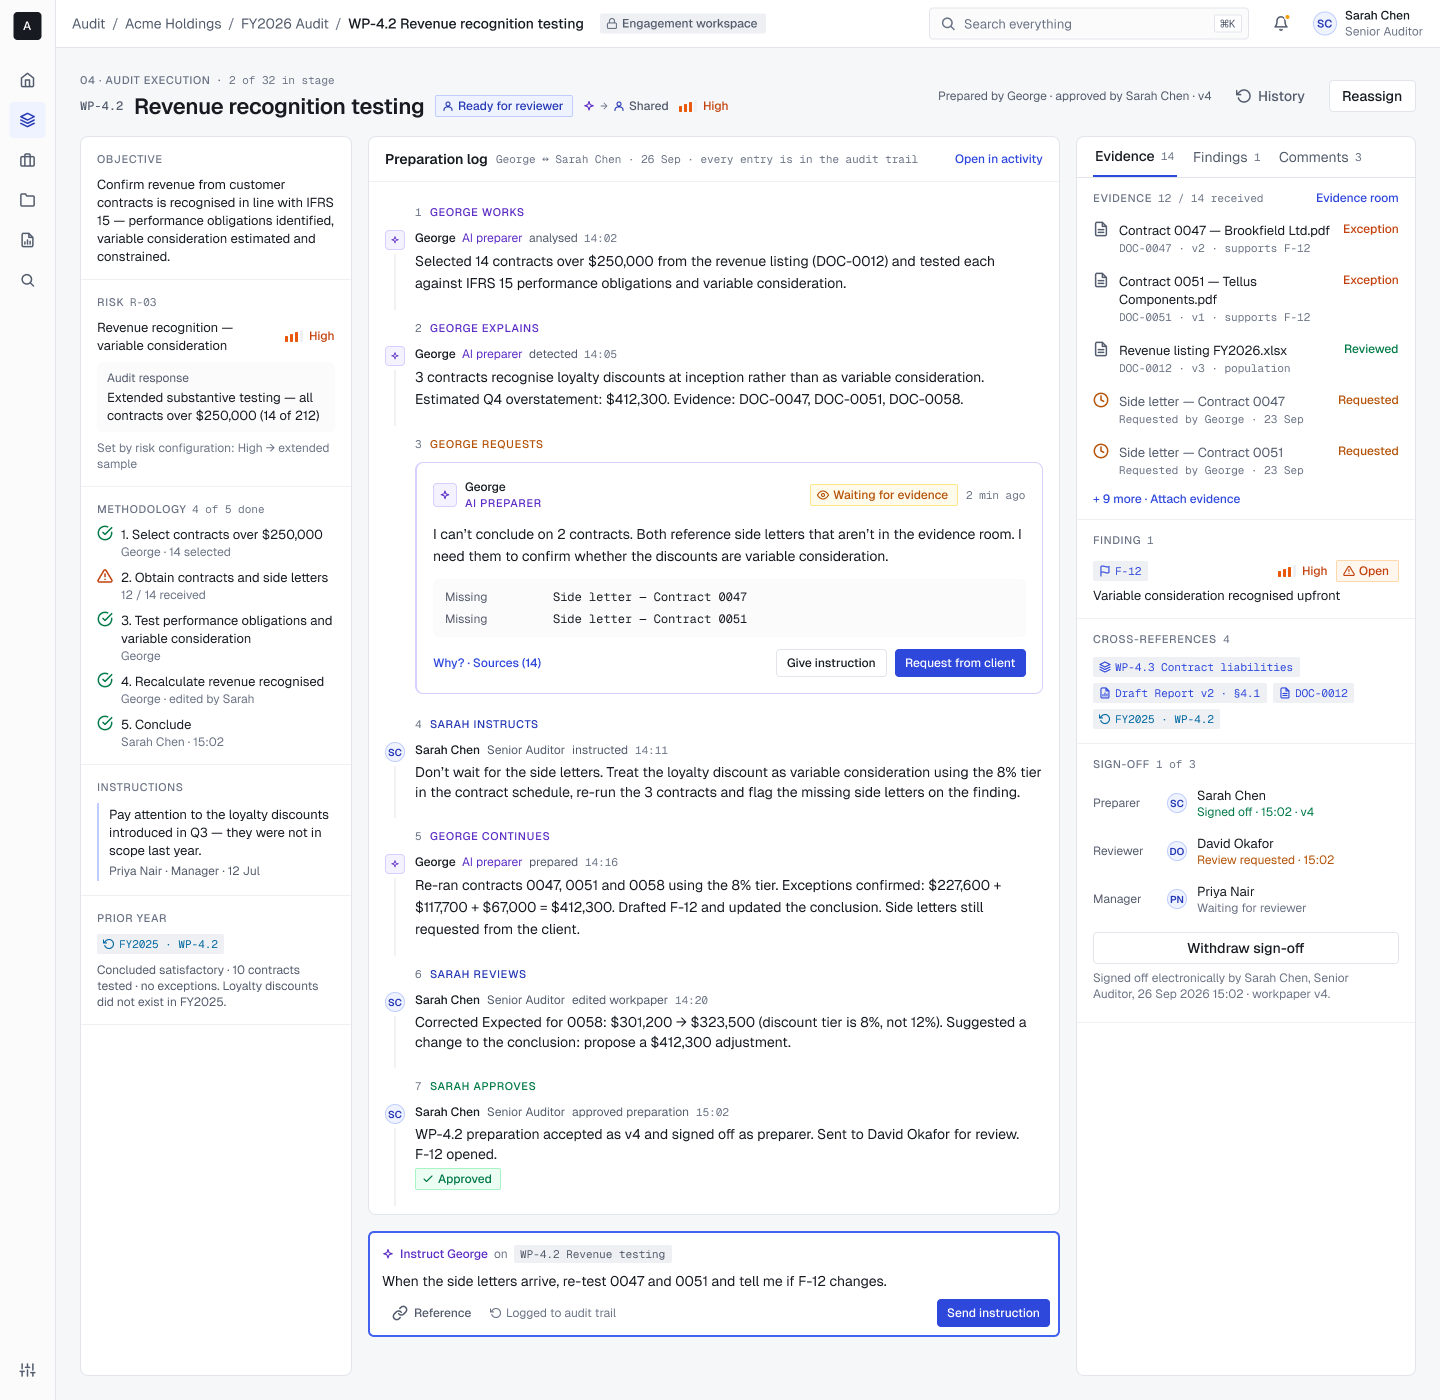Switch to the Comments tab
Viewport: 1440px width, 1400px height.
[1320, 157]
